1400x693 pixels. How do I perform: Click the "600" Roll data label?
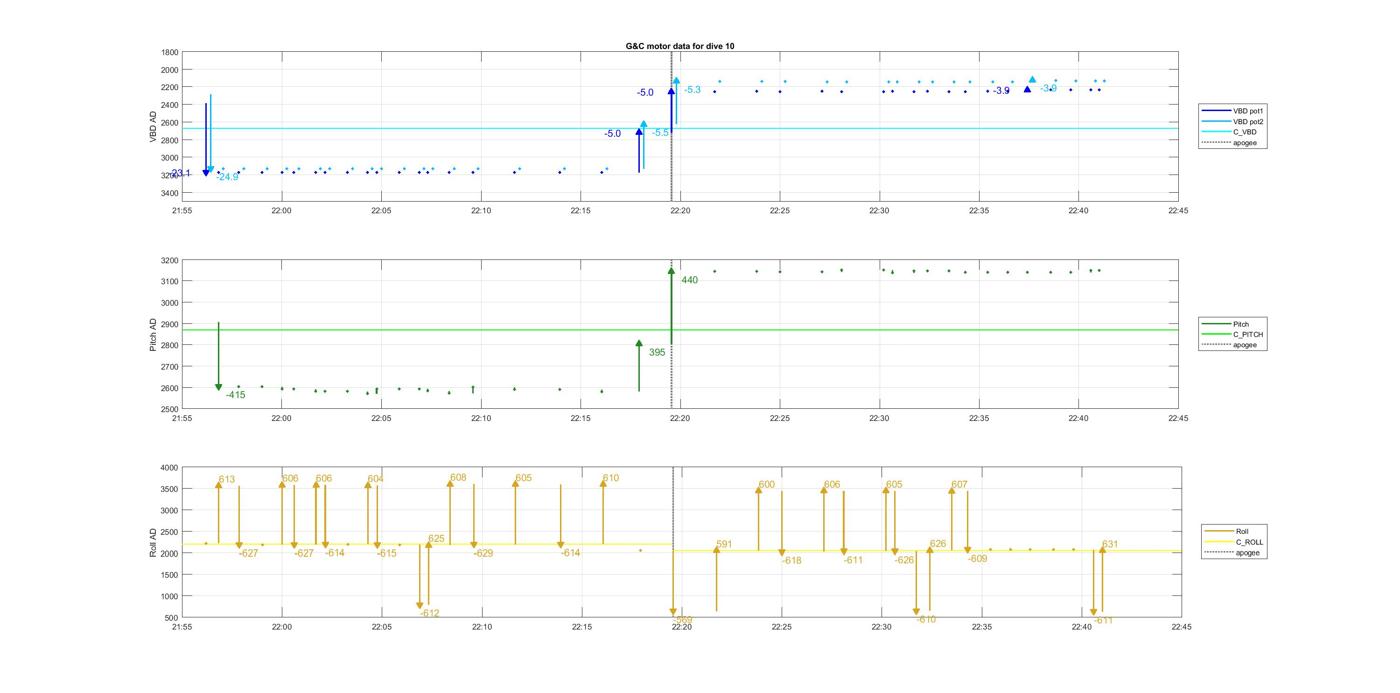point(767,484)
